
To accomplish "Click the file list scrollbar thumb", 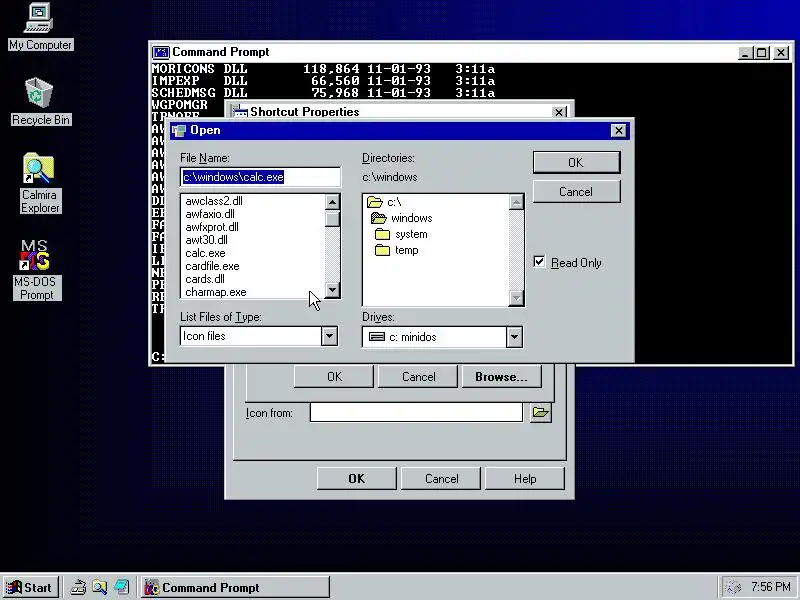I will (333, 218).
